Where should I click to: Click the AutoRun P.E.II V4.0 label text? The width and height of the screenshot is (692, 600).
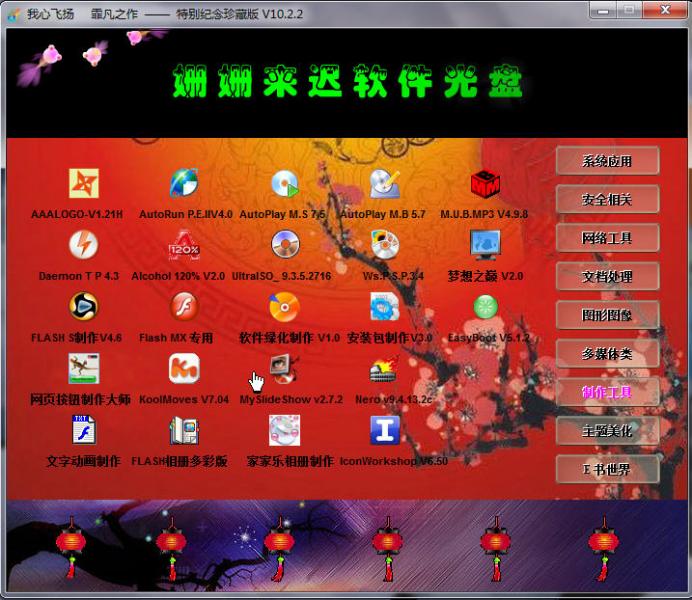point(186,214)
